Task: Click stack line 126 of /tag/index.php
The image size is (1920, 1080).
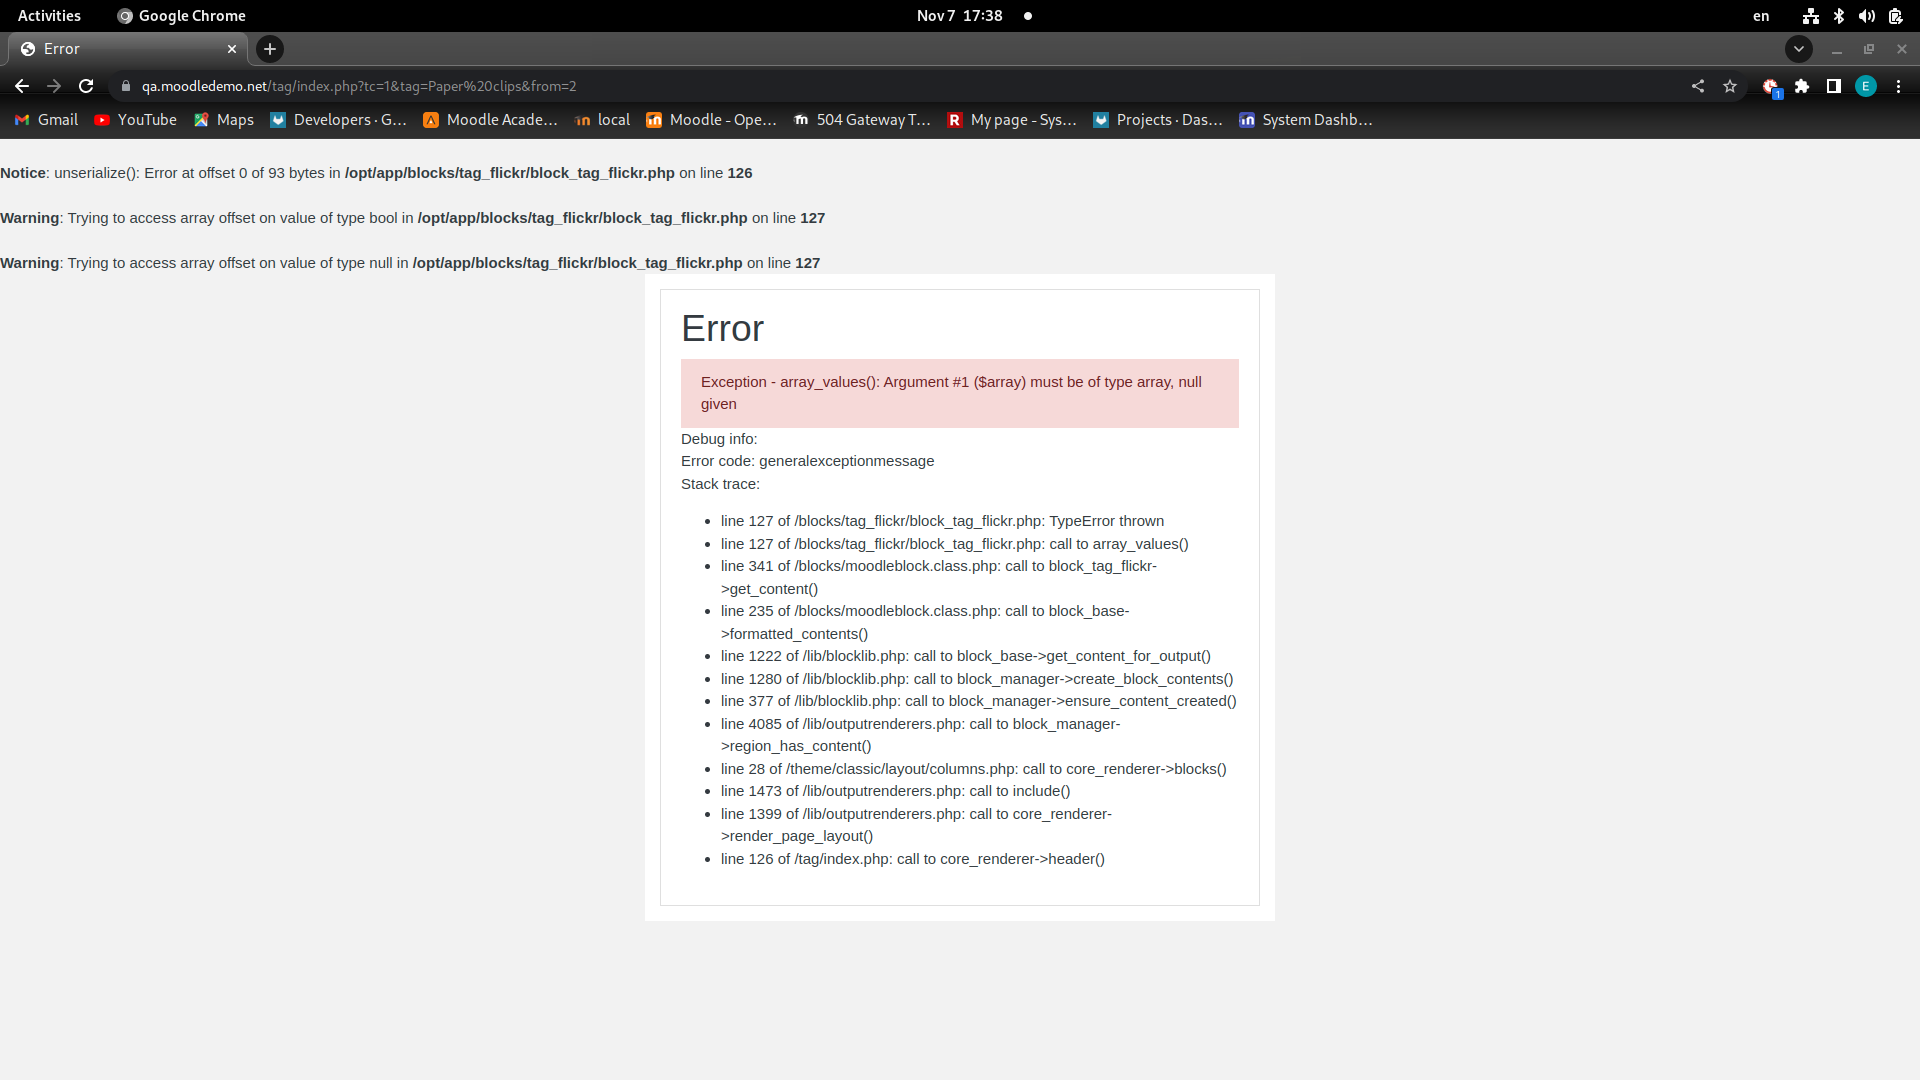Action: pos(912,859)
